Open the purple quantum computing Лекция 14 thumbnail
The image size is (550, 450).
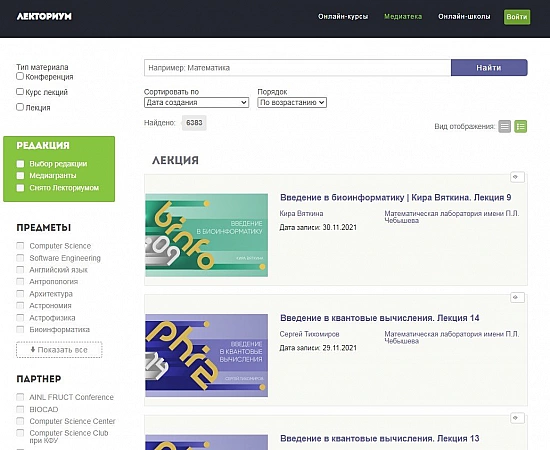[x=207, y=355]
